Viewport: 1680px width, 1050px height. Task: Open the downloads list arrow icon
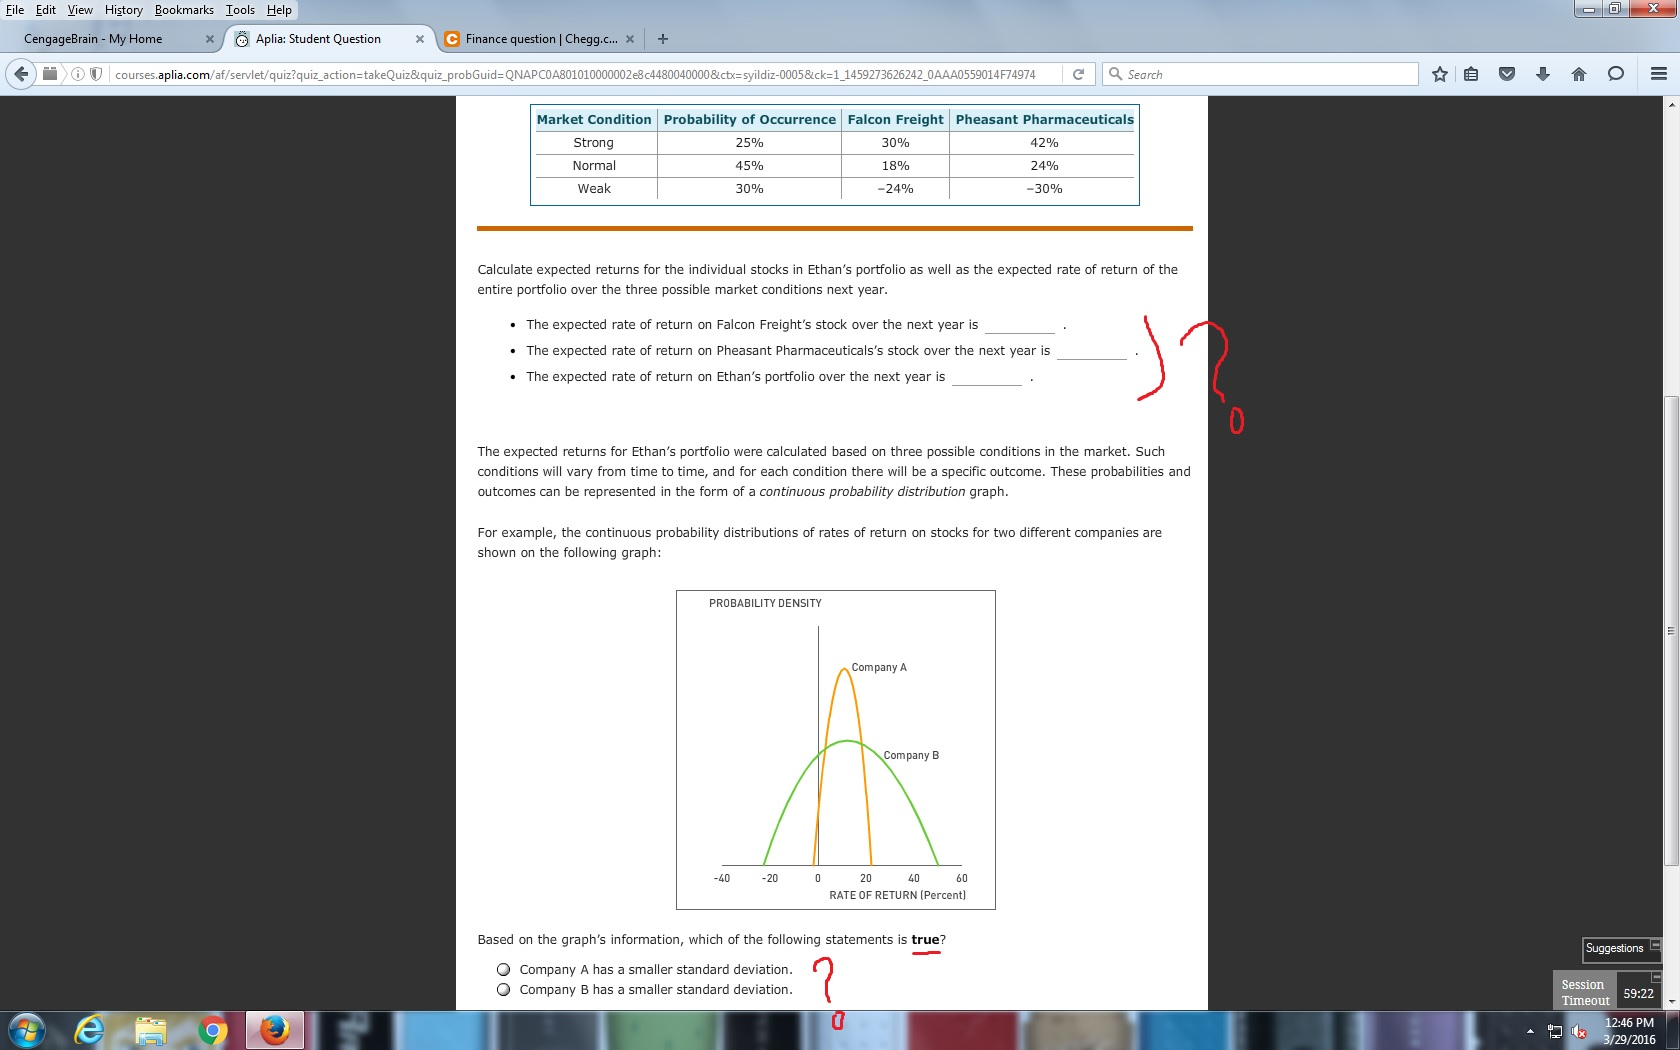point(1541,73)
